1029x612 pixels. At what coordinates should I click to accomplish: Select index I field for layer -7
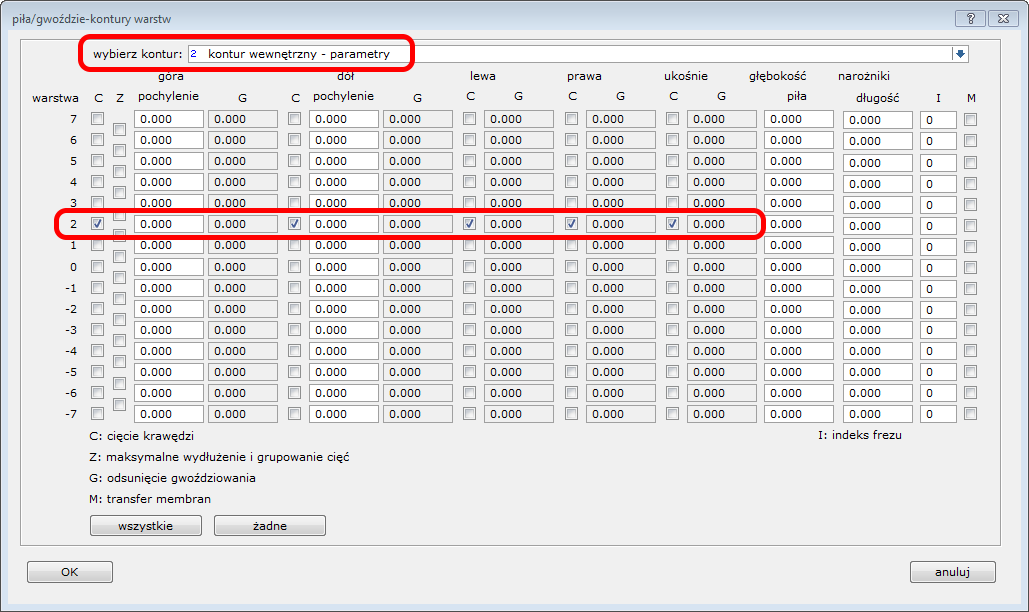click(938, 415)
